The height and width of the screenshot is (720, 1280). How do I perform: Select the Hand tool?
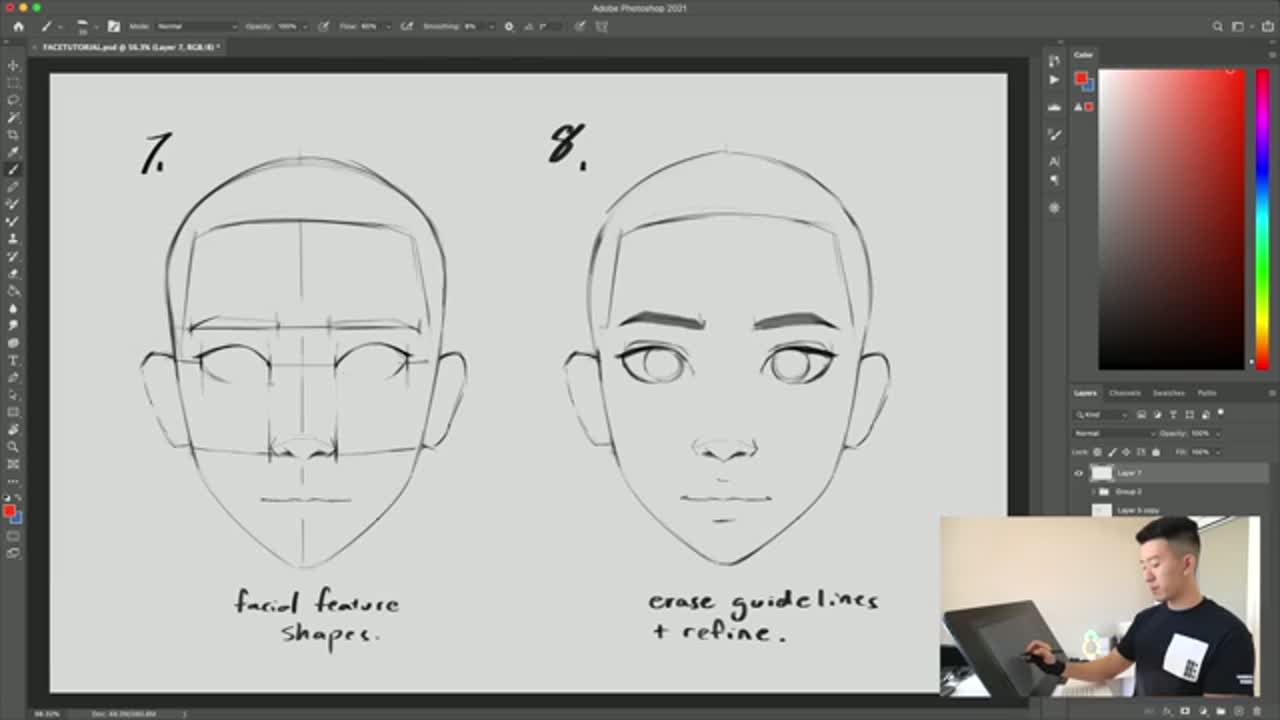[13, 430]
